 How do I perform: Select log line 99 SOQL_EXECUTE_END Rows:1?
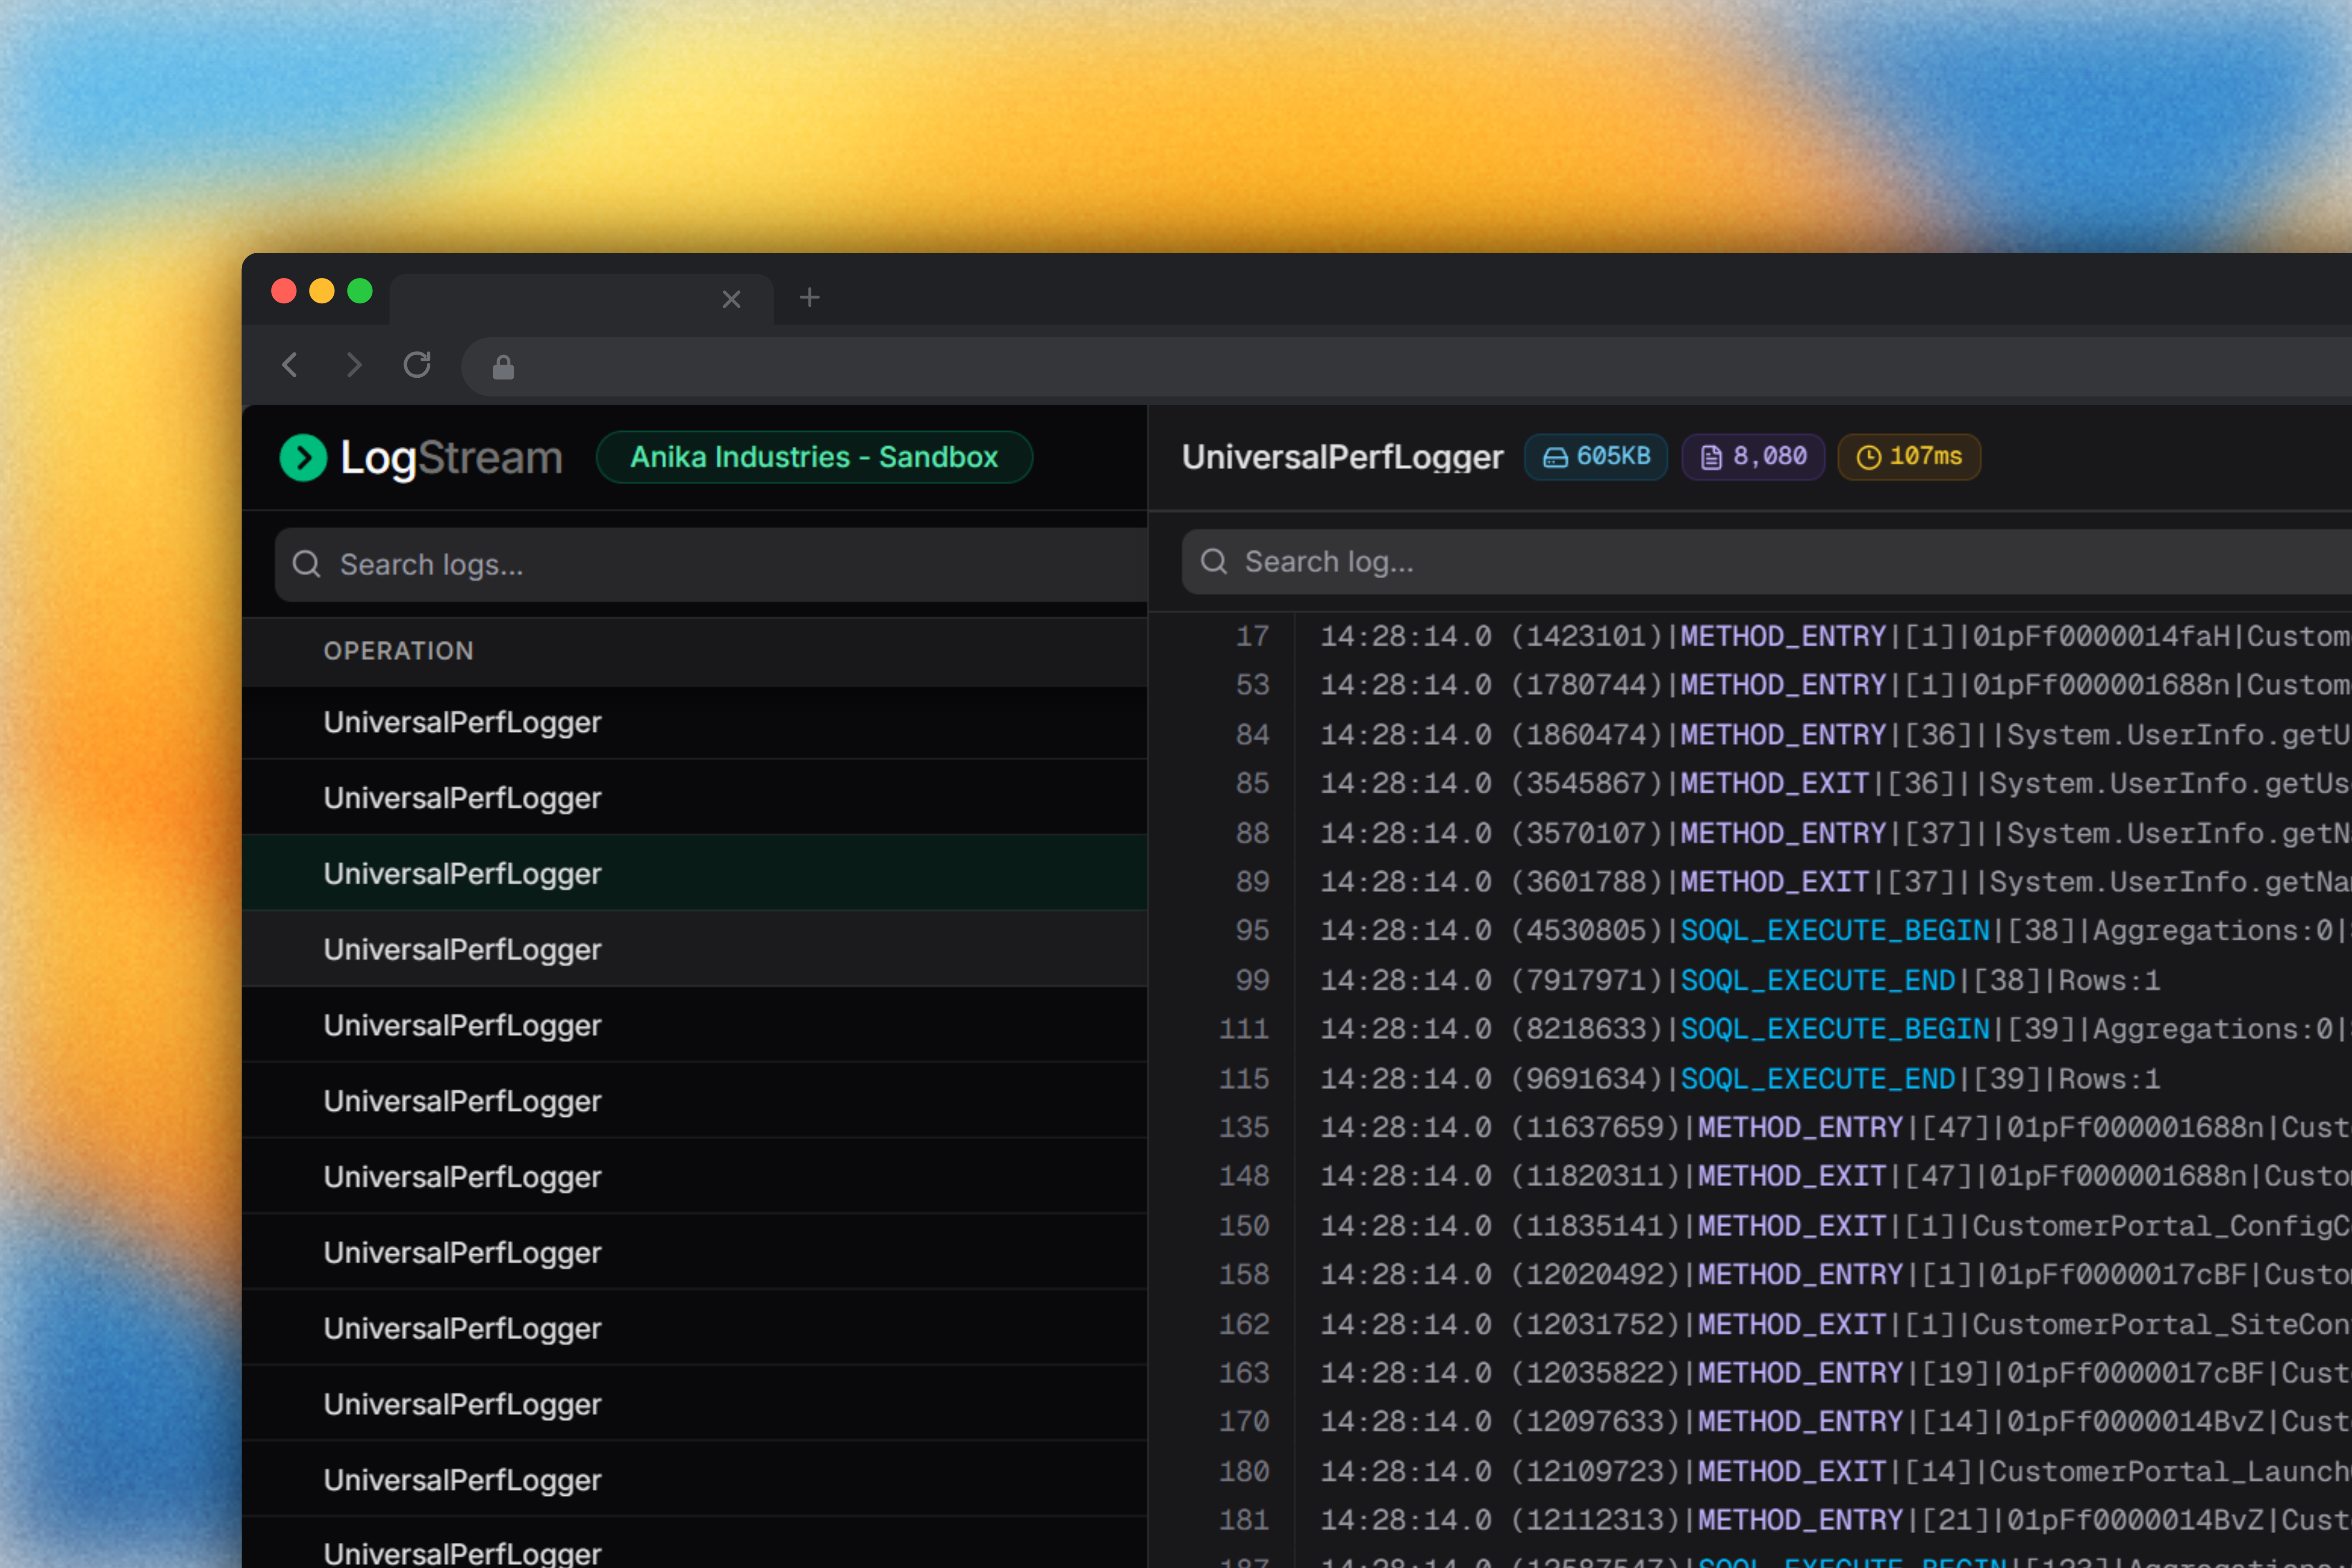pyautogui.click(x=1750, y=980)
